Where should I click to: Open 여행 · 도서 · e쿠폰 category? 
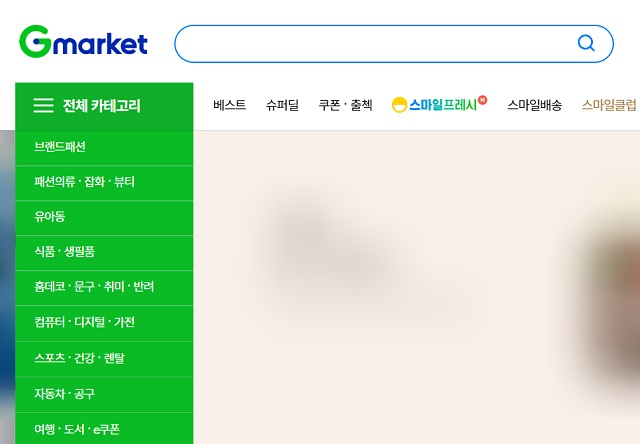pos(104,428)
